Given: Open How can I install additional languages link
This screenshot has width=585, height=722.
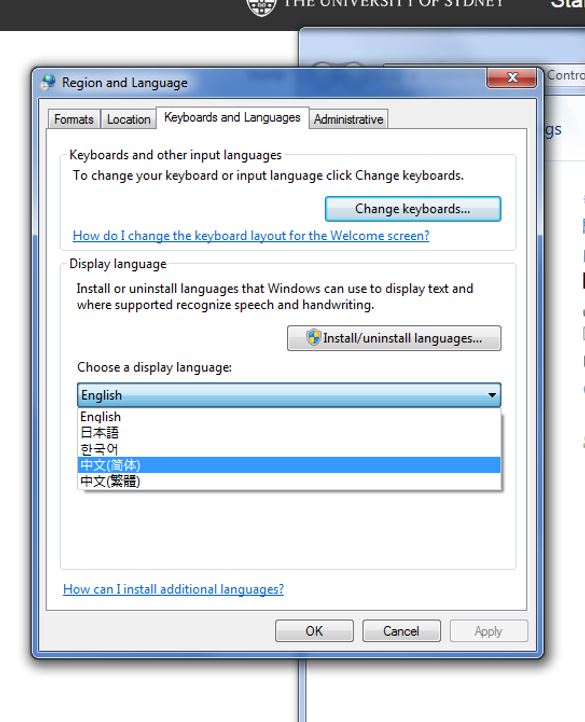Looking at the screenshot, I should (x=173, y=589).
